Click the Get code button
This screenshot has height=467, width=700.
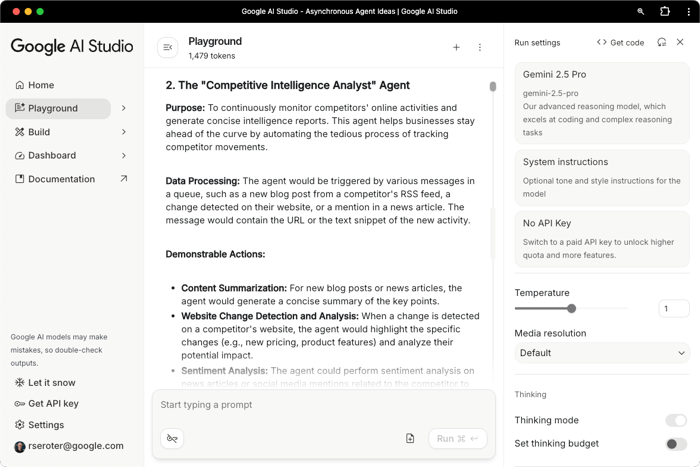click(x=620, y=43)
